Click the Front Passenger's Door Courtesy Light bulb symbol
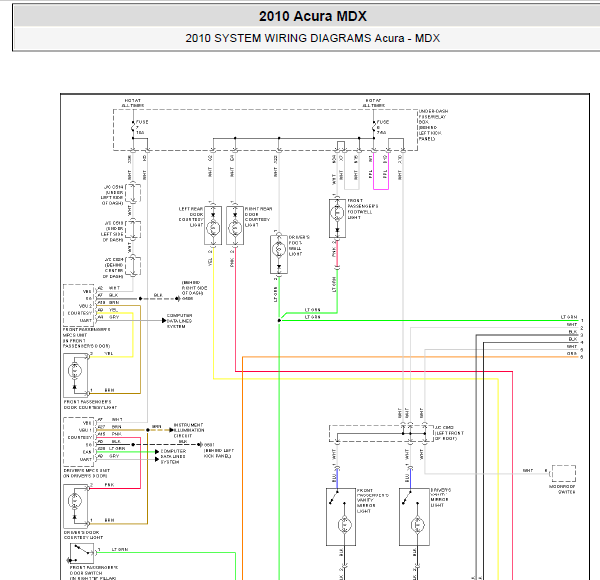600x580 pixels. tap(75, 370)
